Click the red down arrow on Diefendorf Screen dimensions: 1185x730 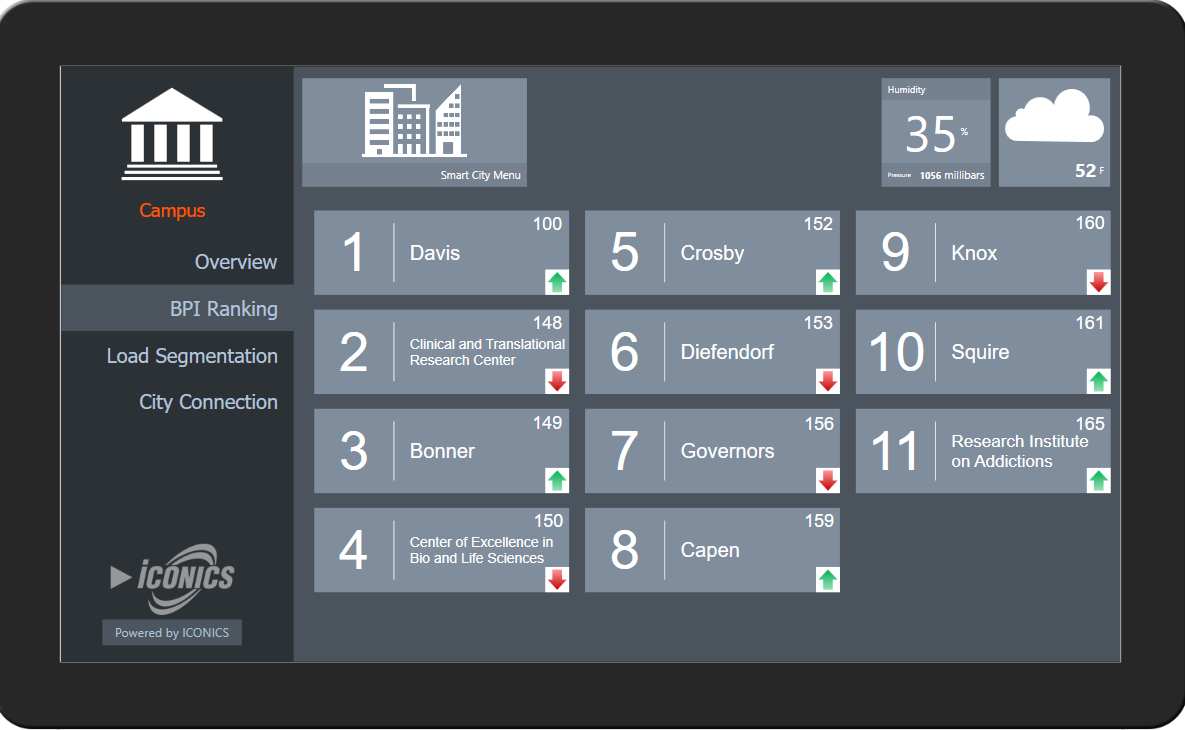tap(828, 381)
